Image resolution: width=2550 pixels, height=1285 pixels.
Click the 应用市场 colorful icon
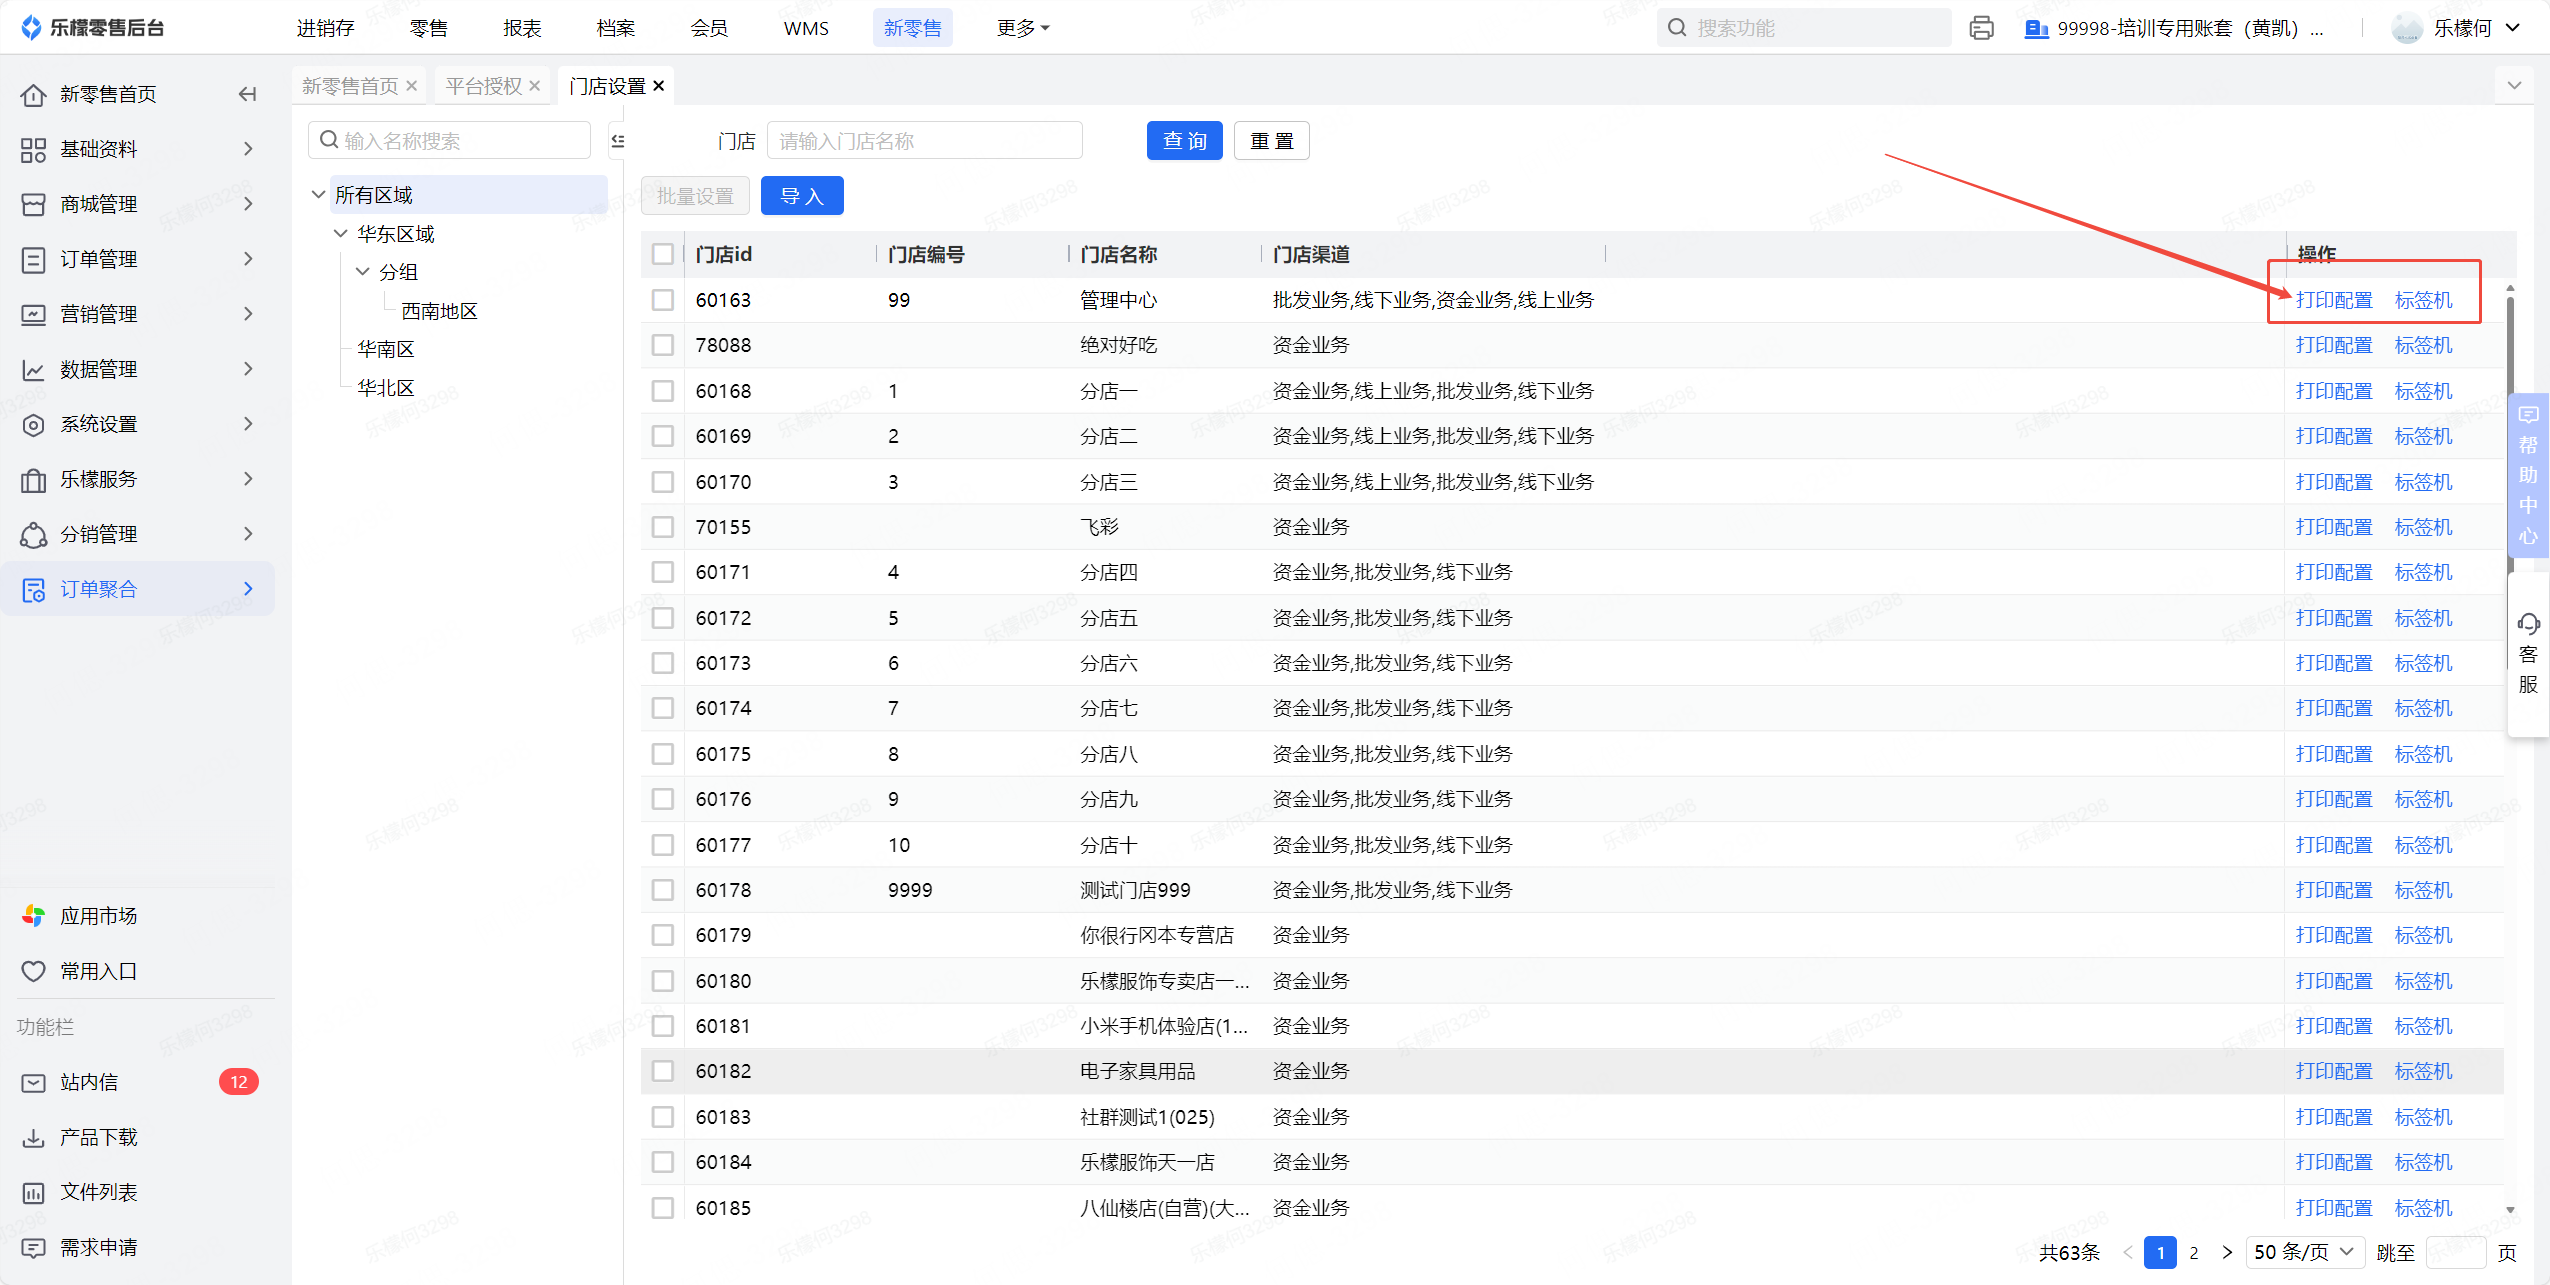coord(33,916)
